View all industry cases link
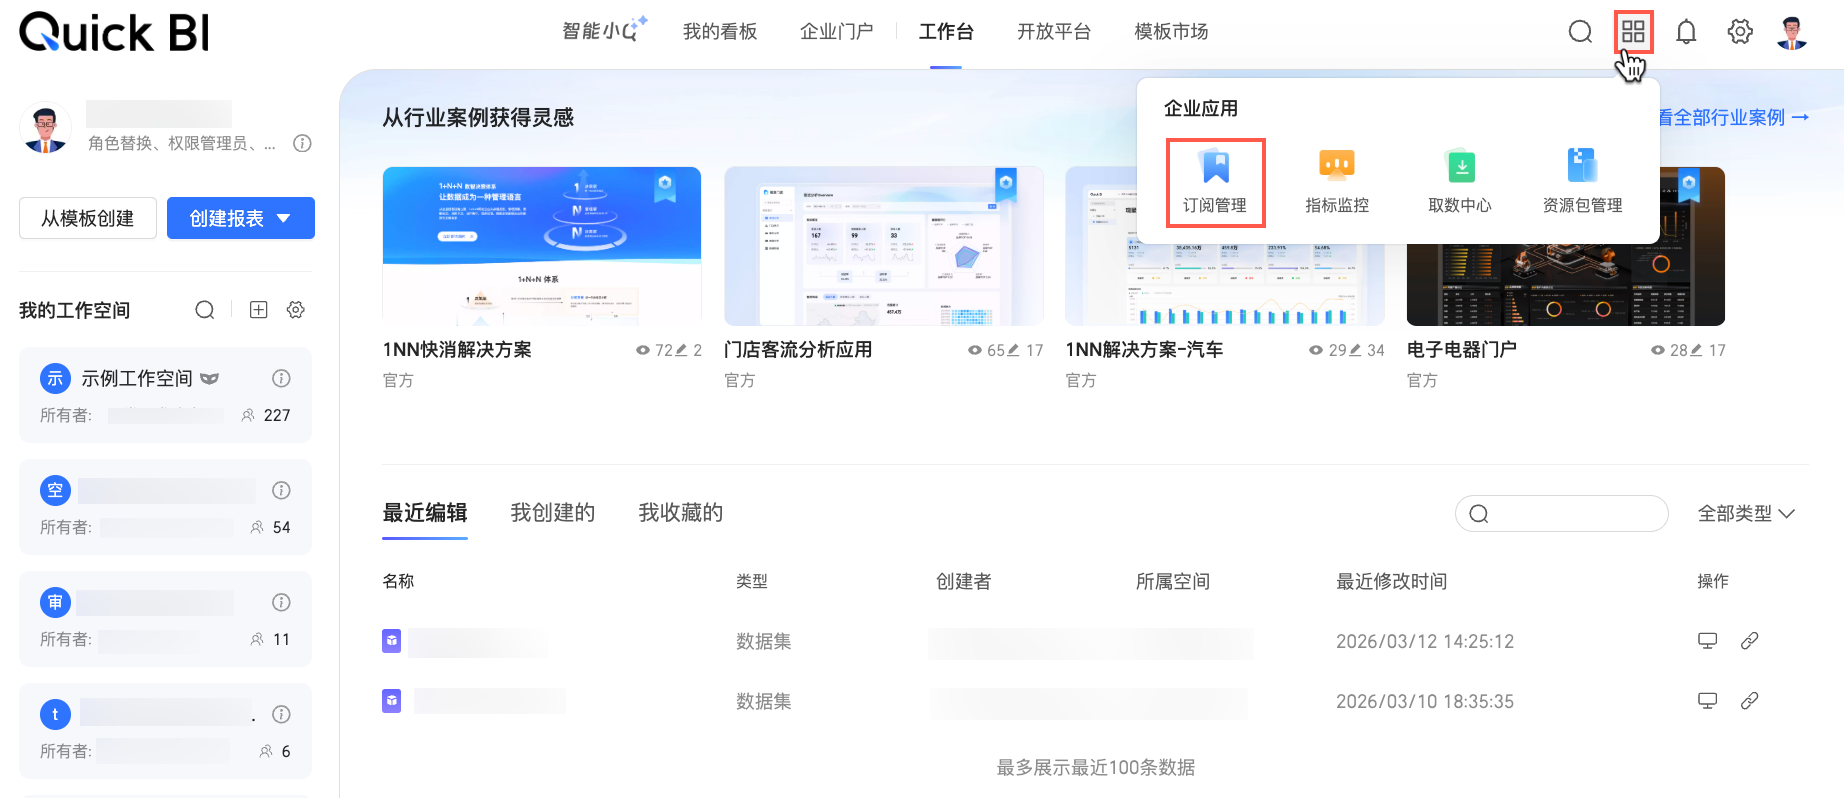This screenshot has height=798, width=1844. (1733, 117)
